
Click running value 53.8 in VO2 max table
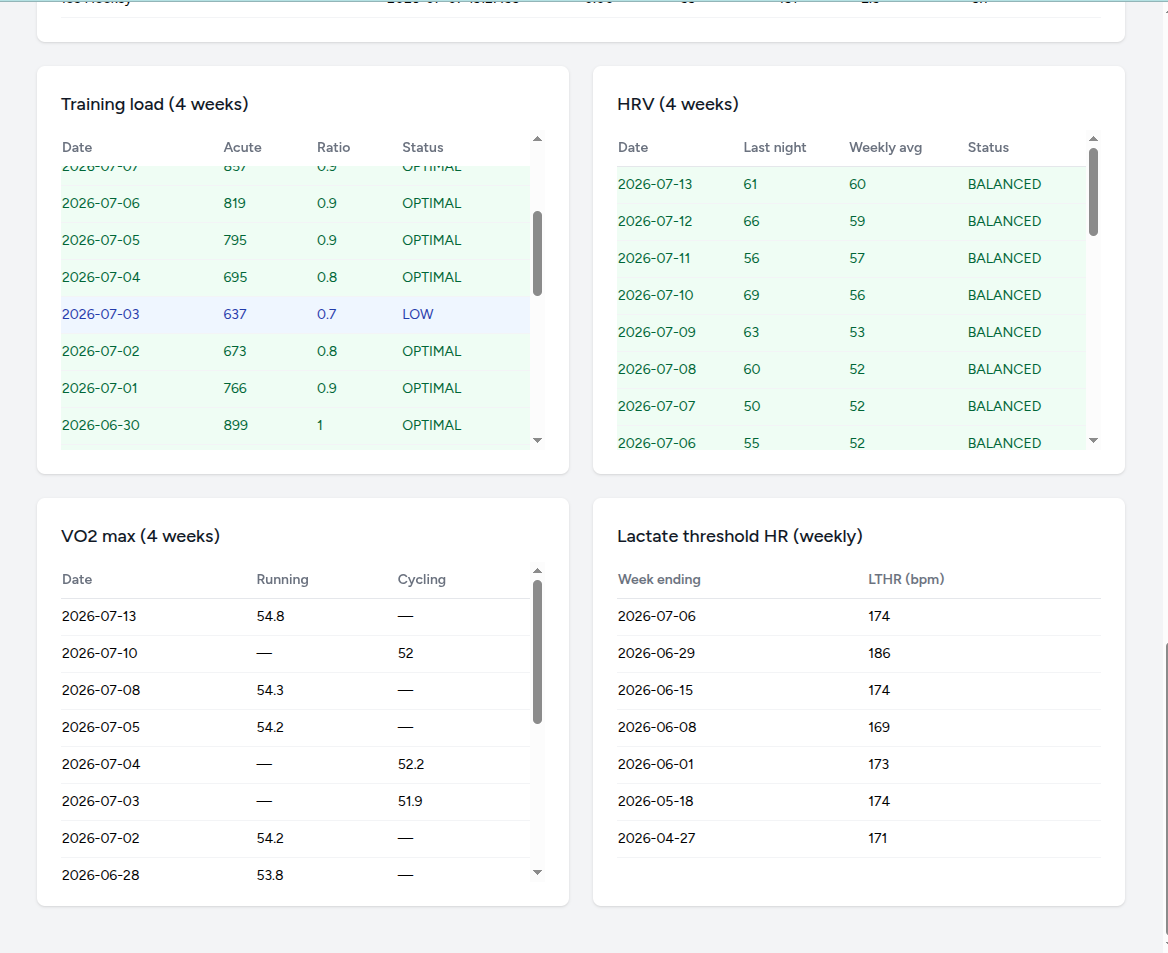[270, 876]
